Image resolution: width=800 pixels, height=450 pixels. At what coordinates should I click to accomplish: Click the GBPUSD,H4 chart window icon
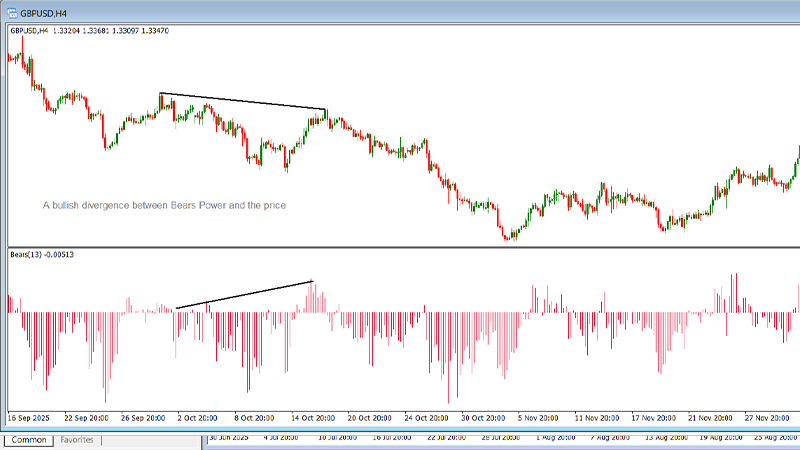coord(12,13)
